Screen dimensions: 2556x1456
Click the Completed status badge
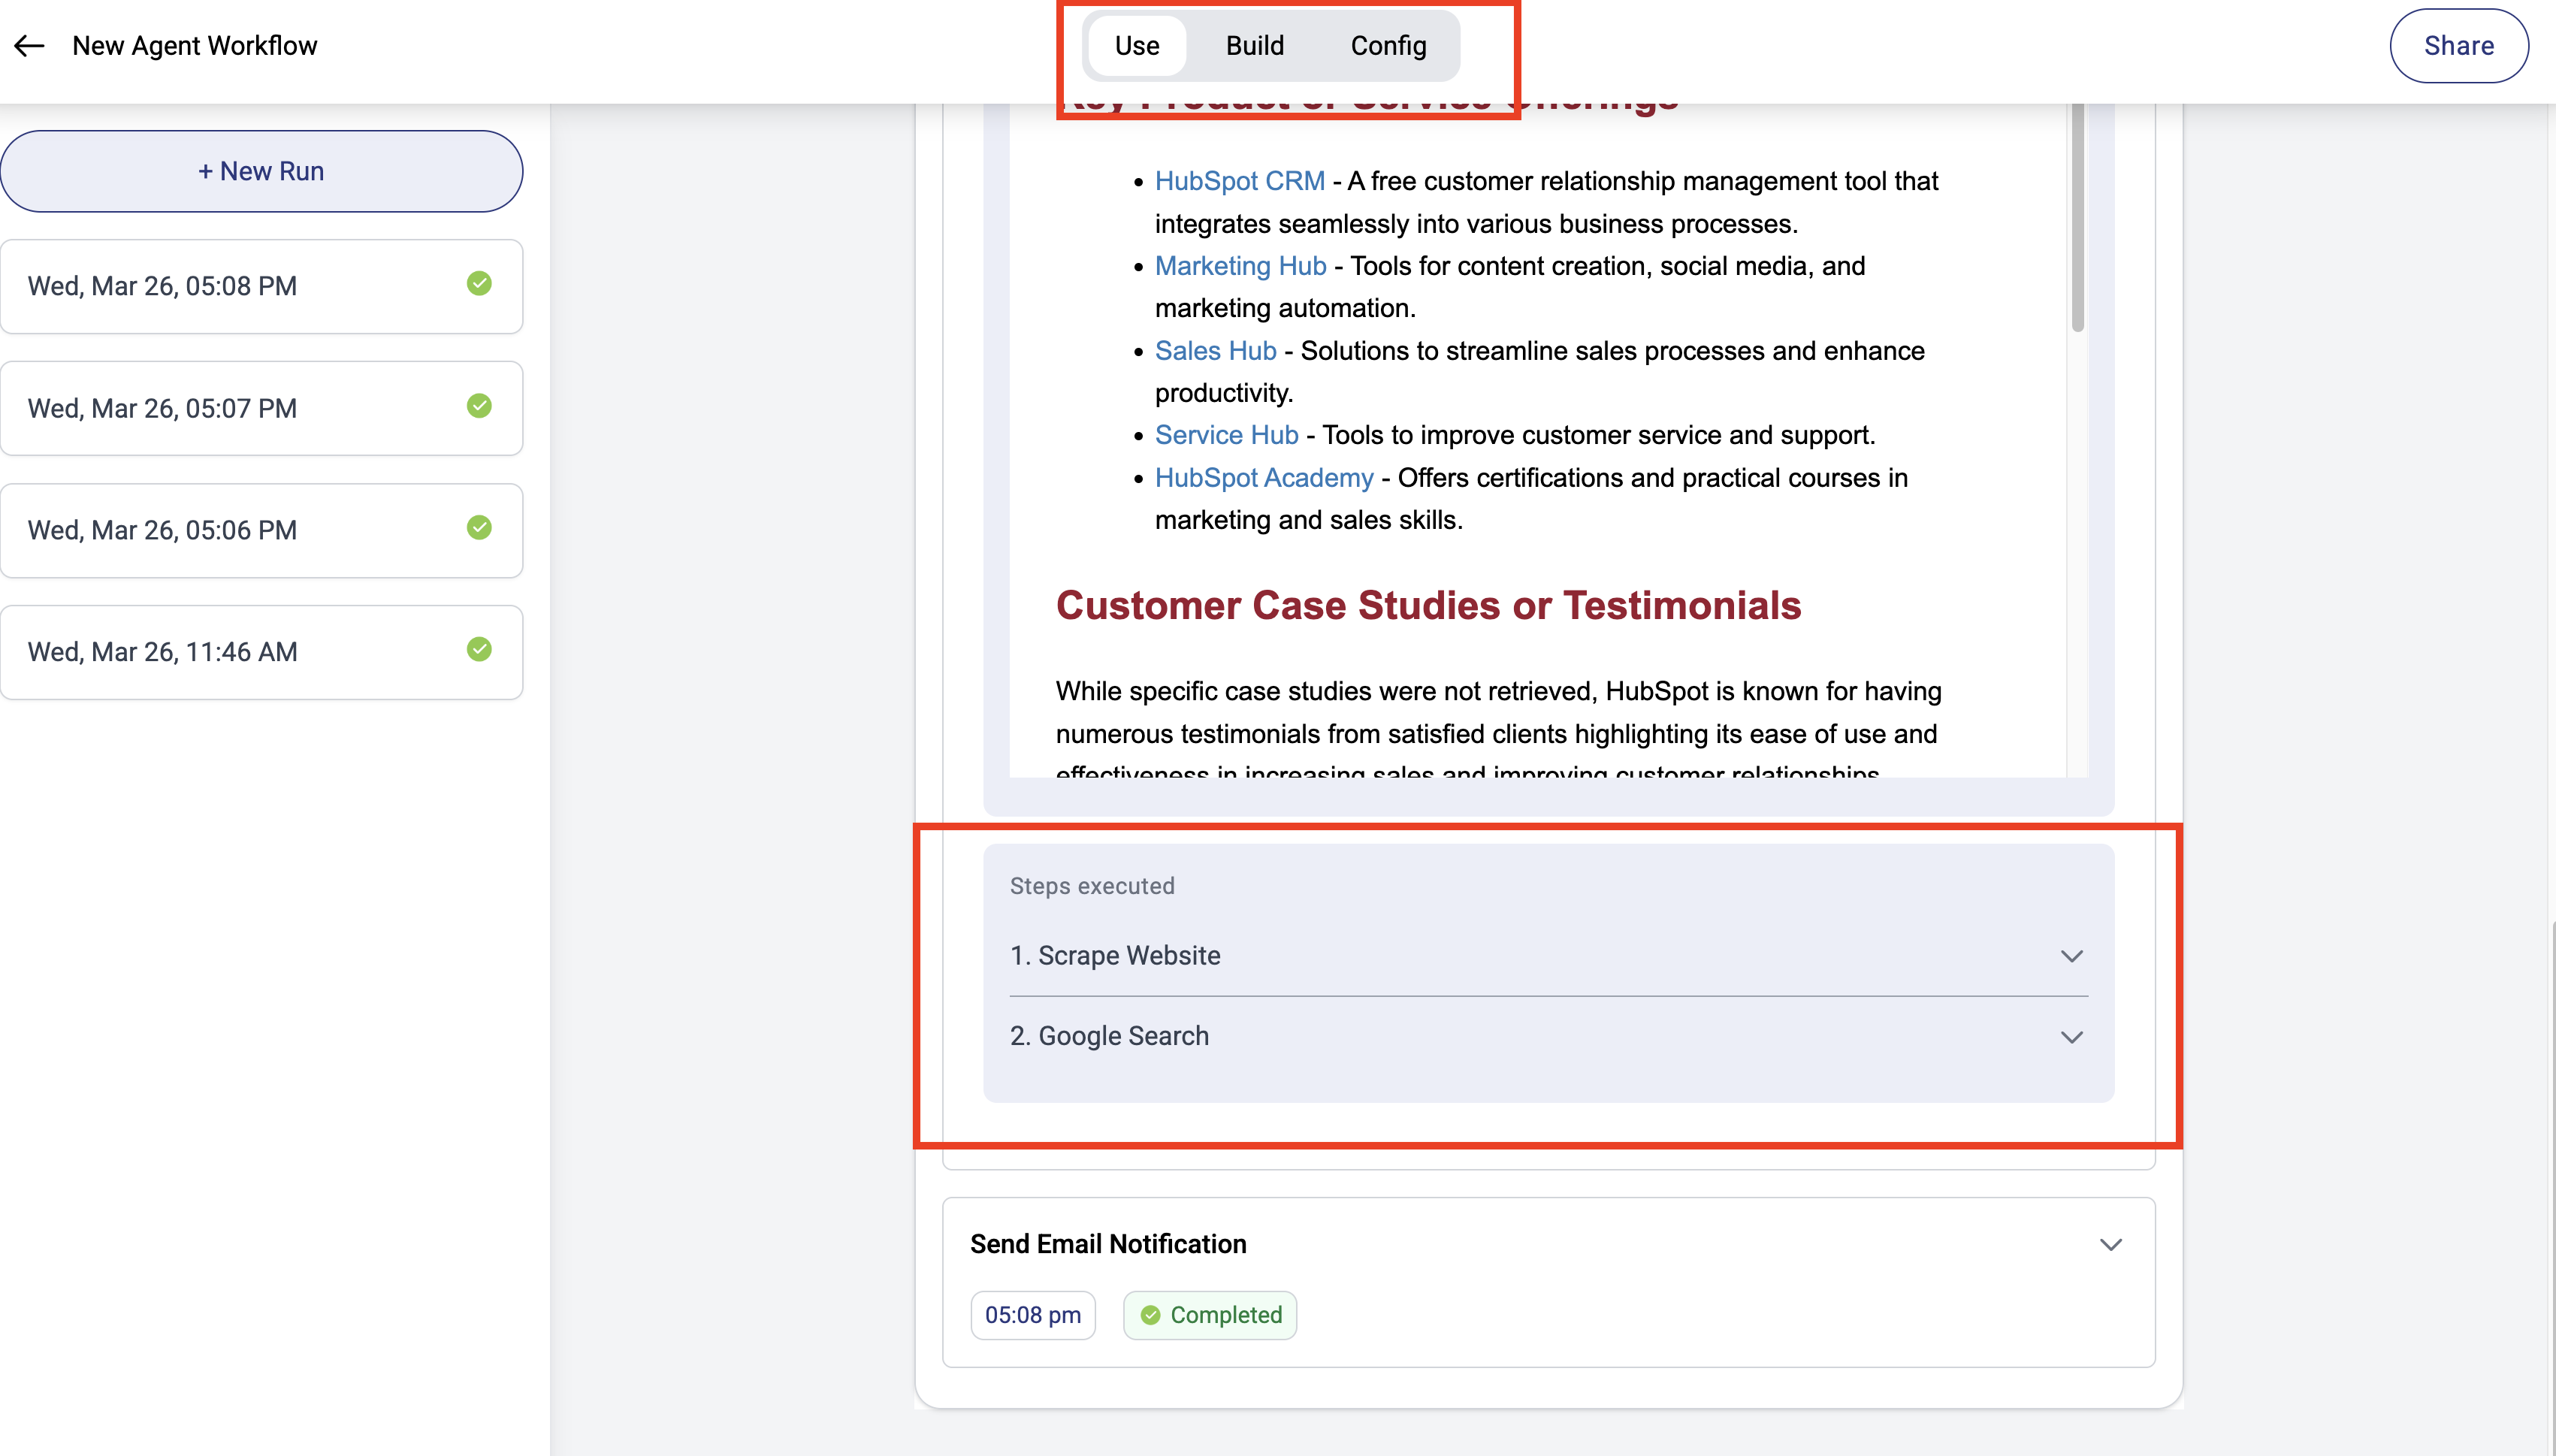(1210, 1315)
